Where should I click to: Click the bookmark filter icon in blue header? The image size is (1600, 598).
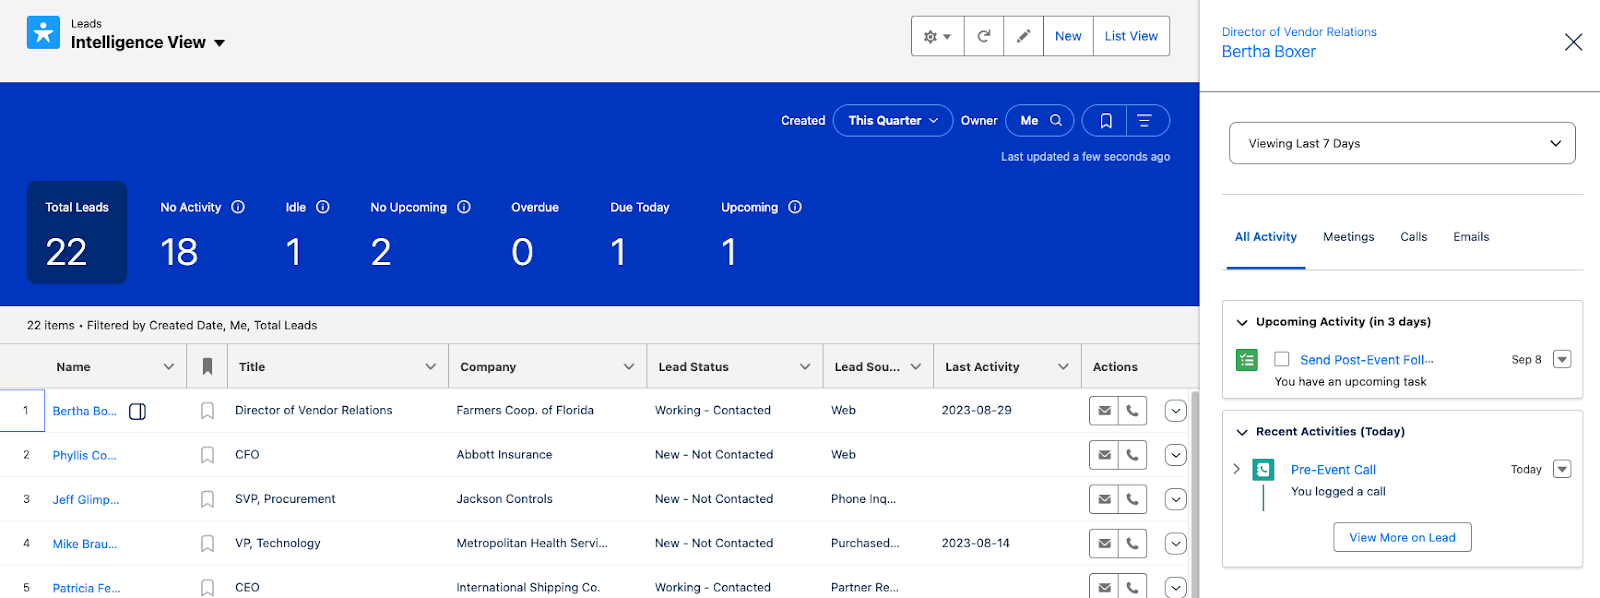(1105, 121)
